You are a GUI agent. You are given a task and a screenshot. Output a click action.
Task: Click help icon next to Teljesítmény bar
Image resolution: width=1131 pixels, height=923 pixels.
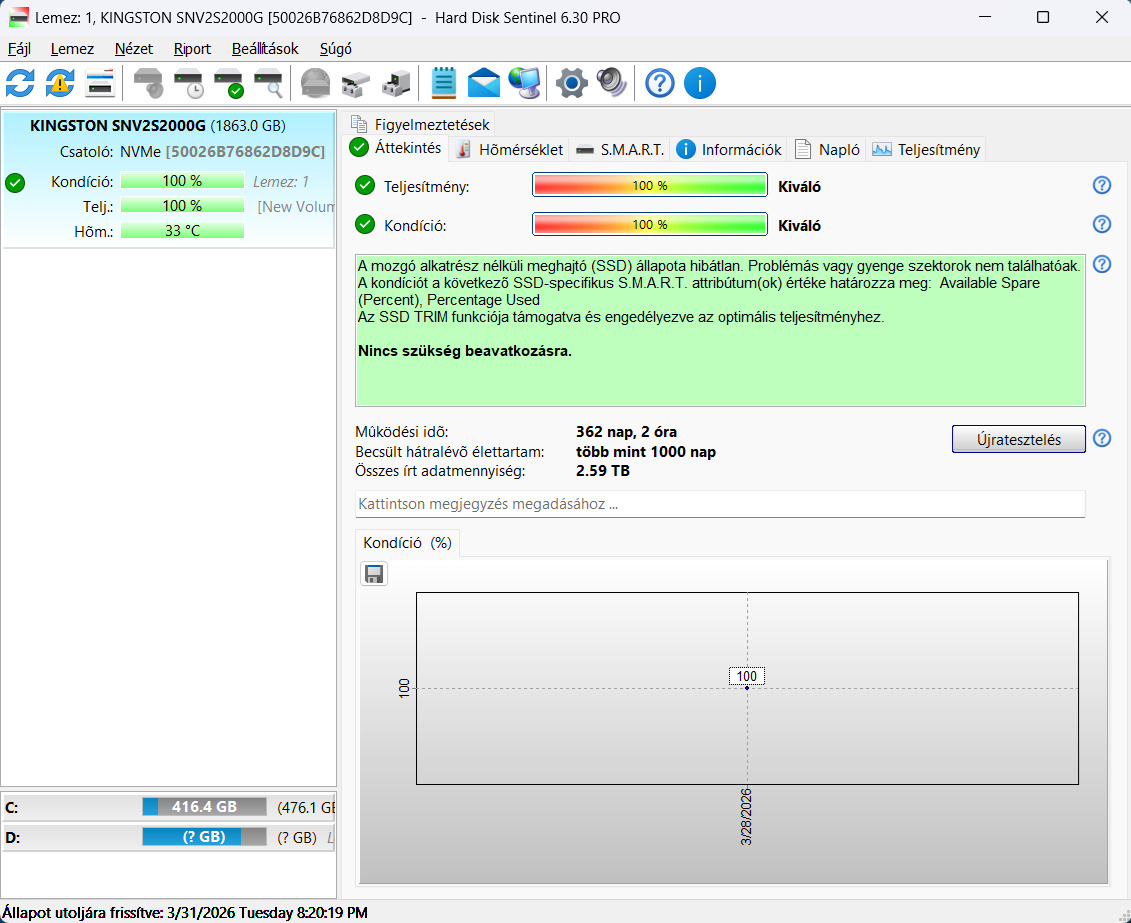[1101, 185]
